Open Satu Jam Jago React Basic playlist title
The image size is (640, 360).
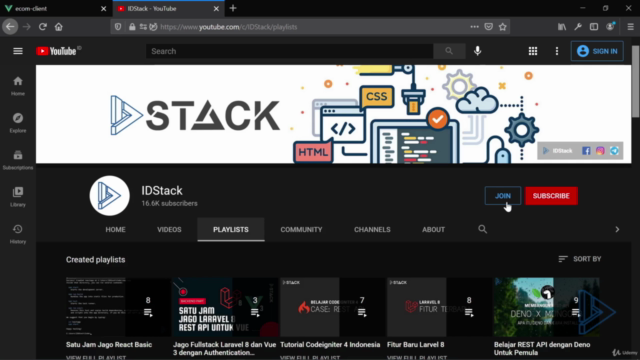pos(109,344)
